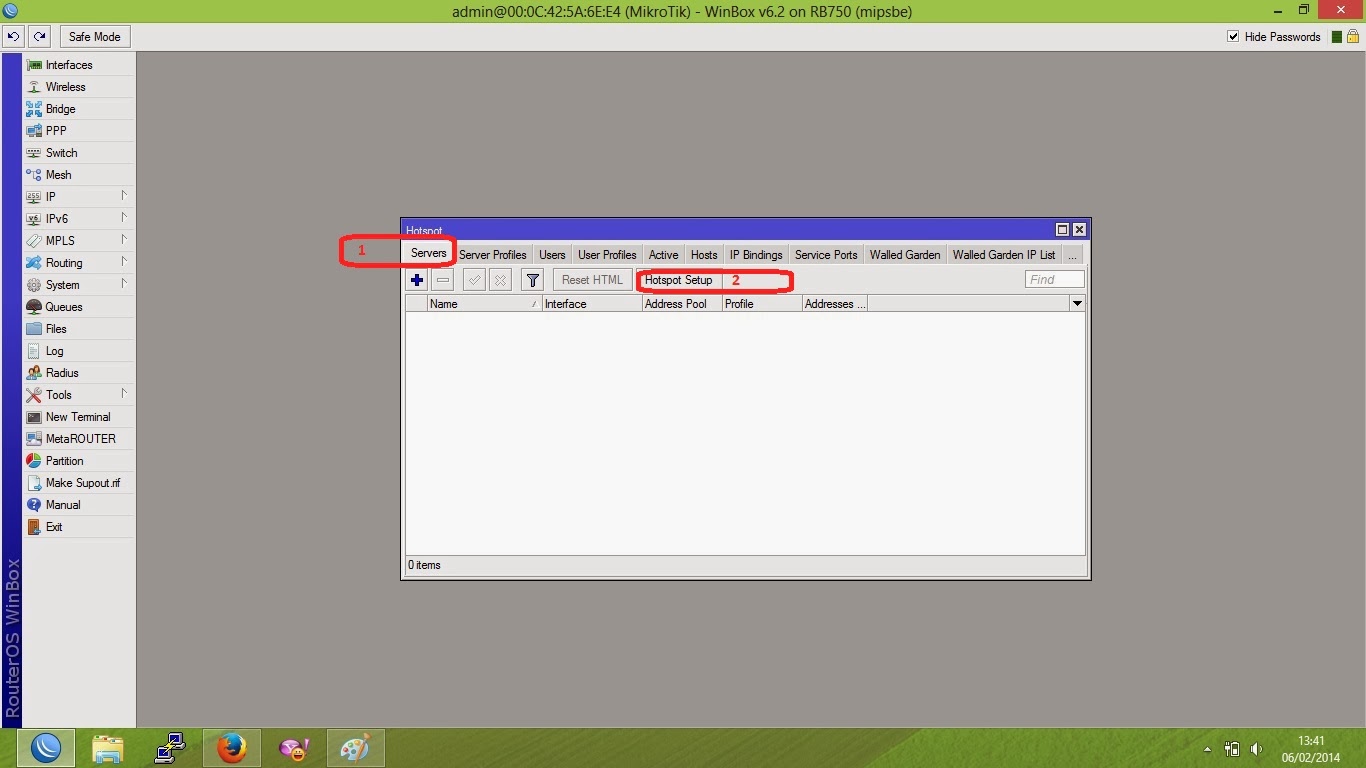The image size is (1366, 768).
Task: Click the Disable cross button
Action: tap(500, 280)
